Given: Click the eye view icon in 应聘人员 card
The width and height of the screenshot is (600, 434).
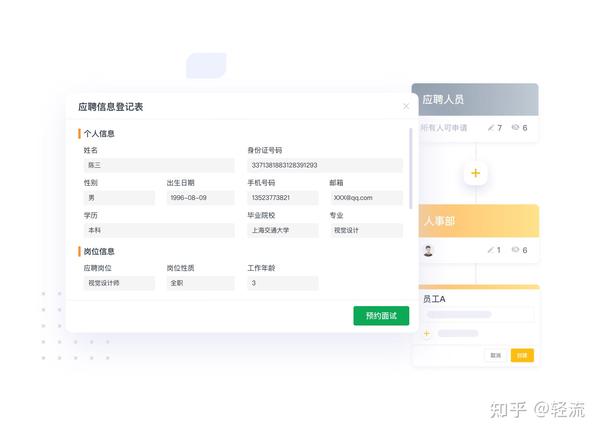Looking at the screenshot, I should click(516, 127).
